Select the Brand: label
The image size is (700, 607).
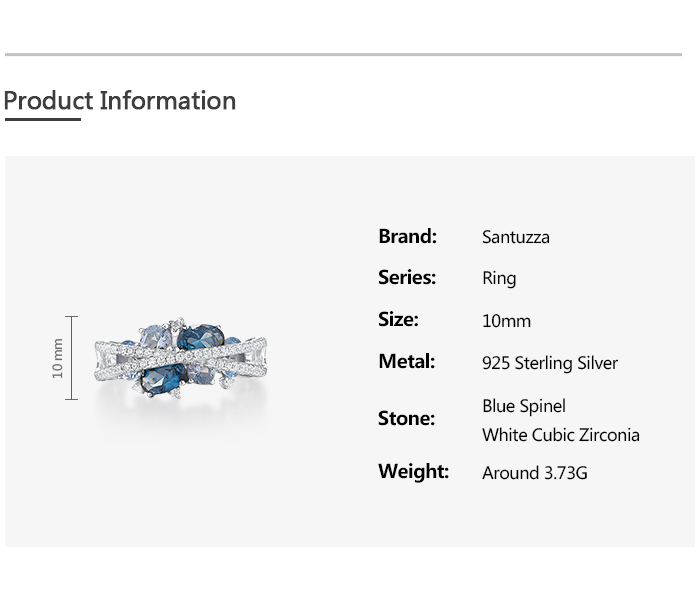407,237
